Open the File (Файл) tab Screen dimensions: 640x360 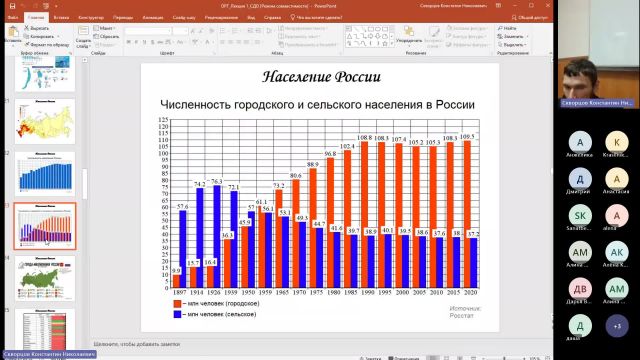pos(13,18)
